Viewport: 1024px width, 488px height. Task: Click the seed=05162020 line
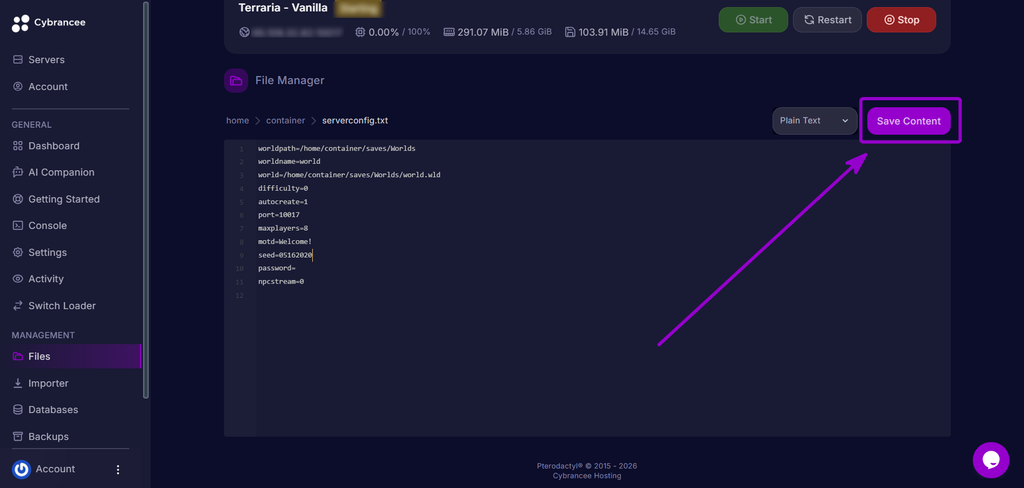(285, 255)
